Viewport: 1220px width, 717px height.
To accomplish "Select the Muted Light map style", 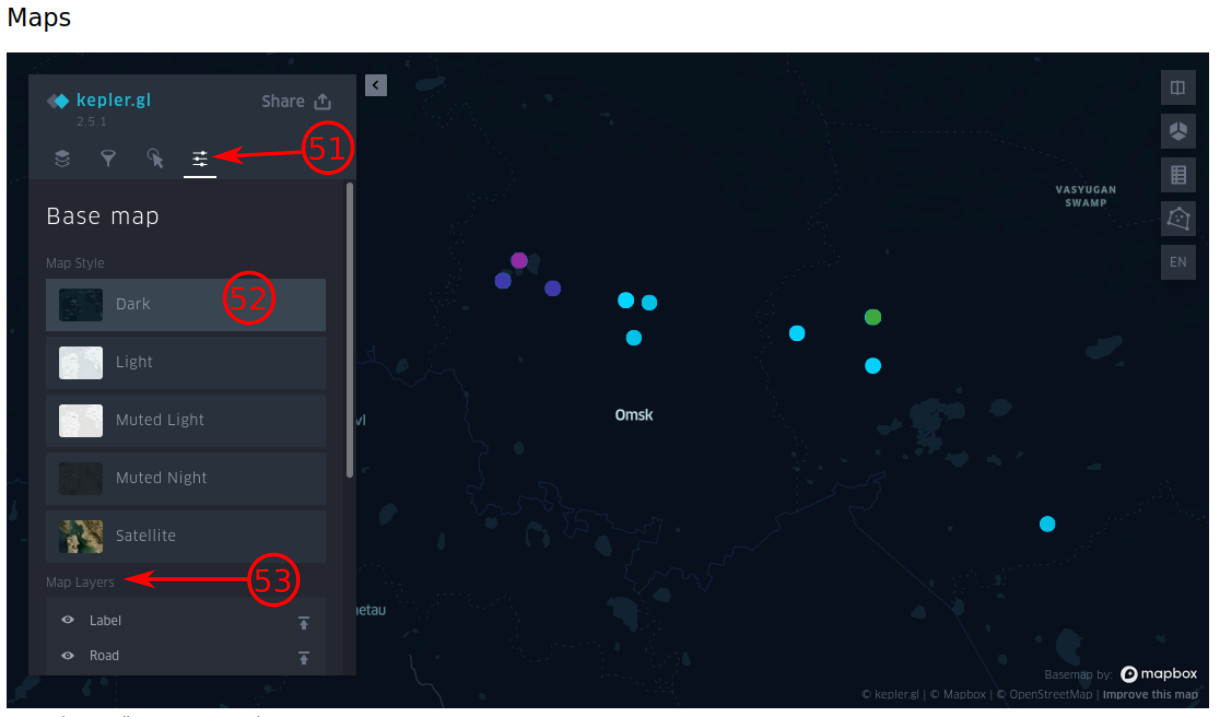I will point(185,420).
